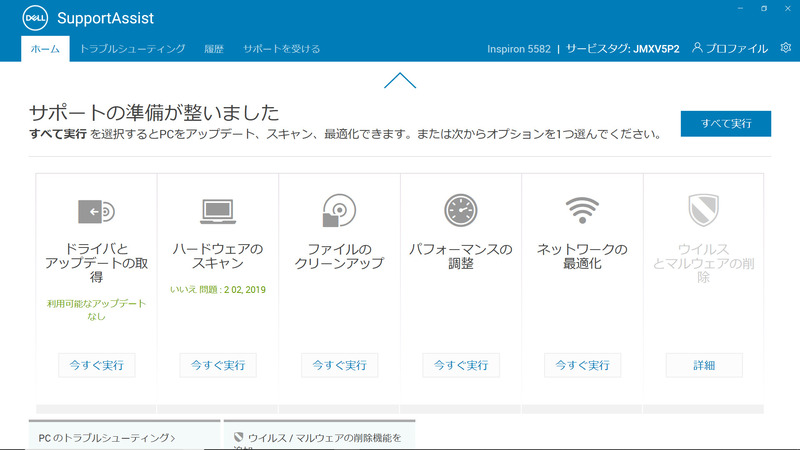Click ウイルスとマルウェアの削除 title
800x450 pixels.
click(x=704, y=263)
